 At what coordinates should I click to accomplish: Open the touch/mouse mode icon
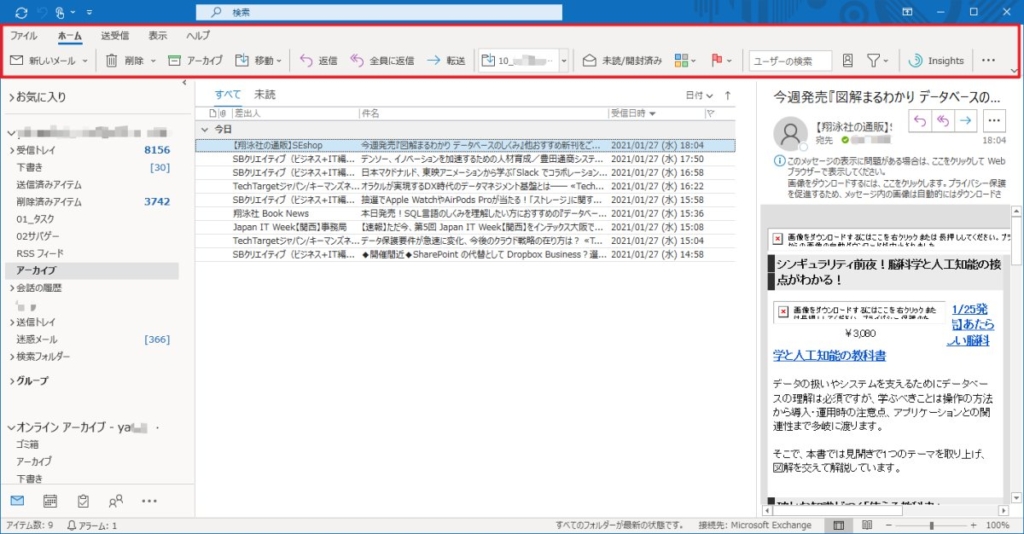point(61,12)
